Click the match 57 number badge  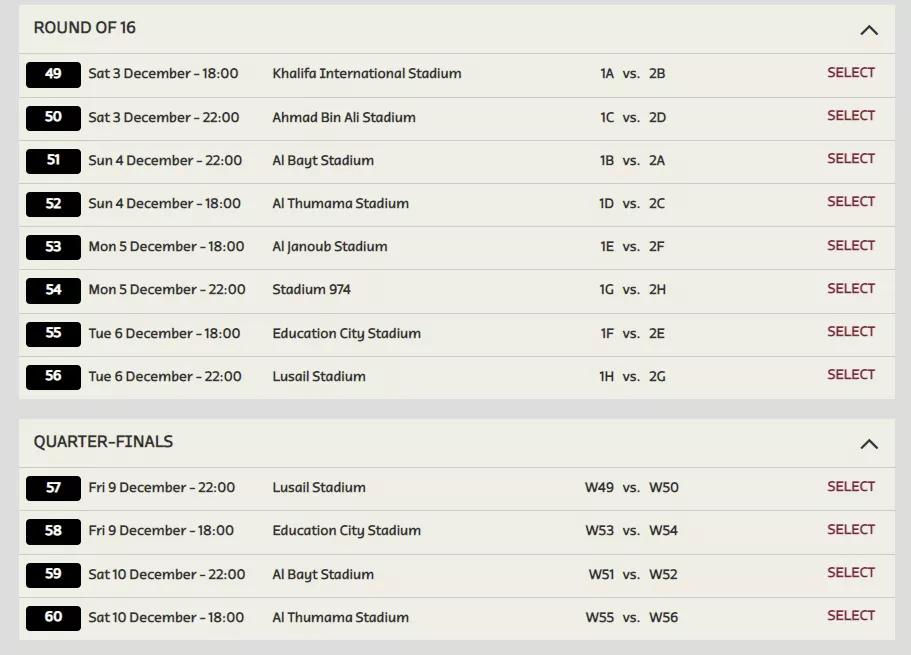tap(53, 488)
